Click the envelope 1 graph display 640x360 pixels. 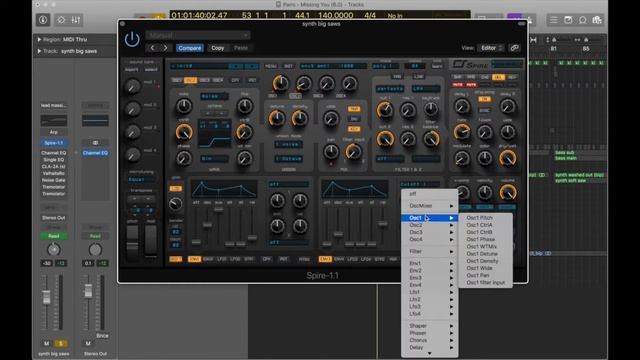(x=224, y=189)
